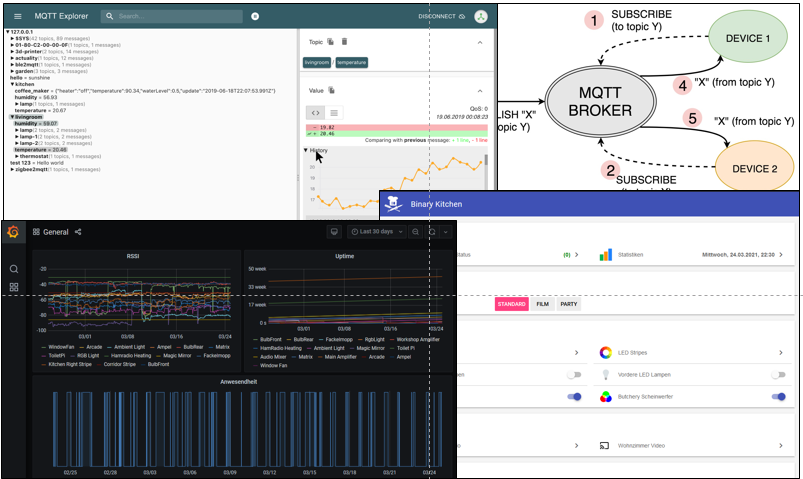Click the cloud icon next to DISCONNECT

pyautogui.click(x=462, y=16)
